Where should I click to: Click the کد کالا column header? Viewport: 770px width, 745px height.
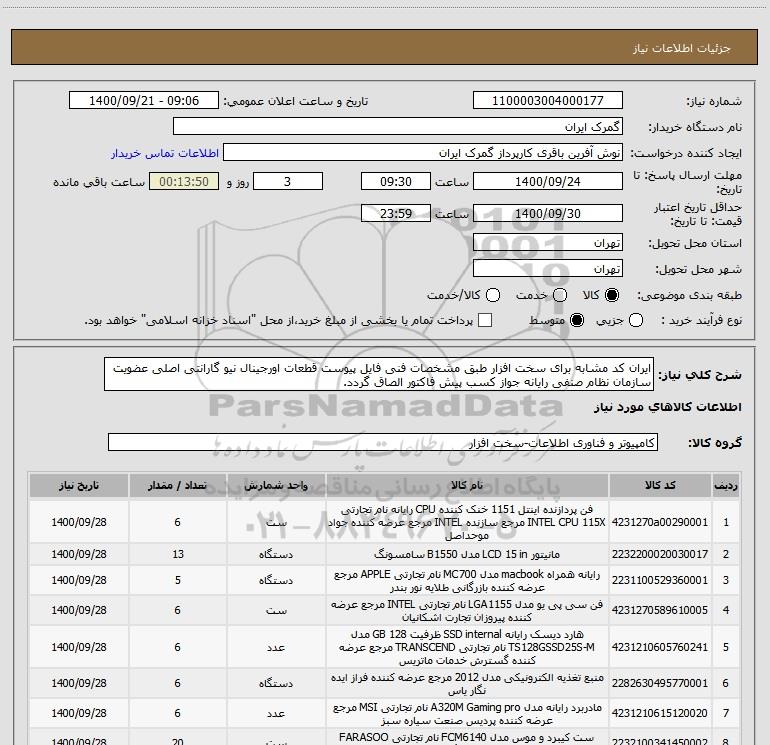tap(660, 485)
